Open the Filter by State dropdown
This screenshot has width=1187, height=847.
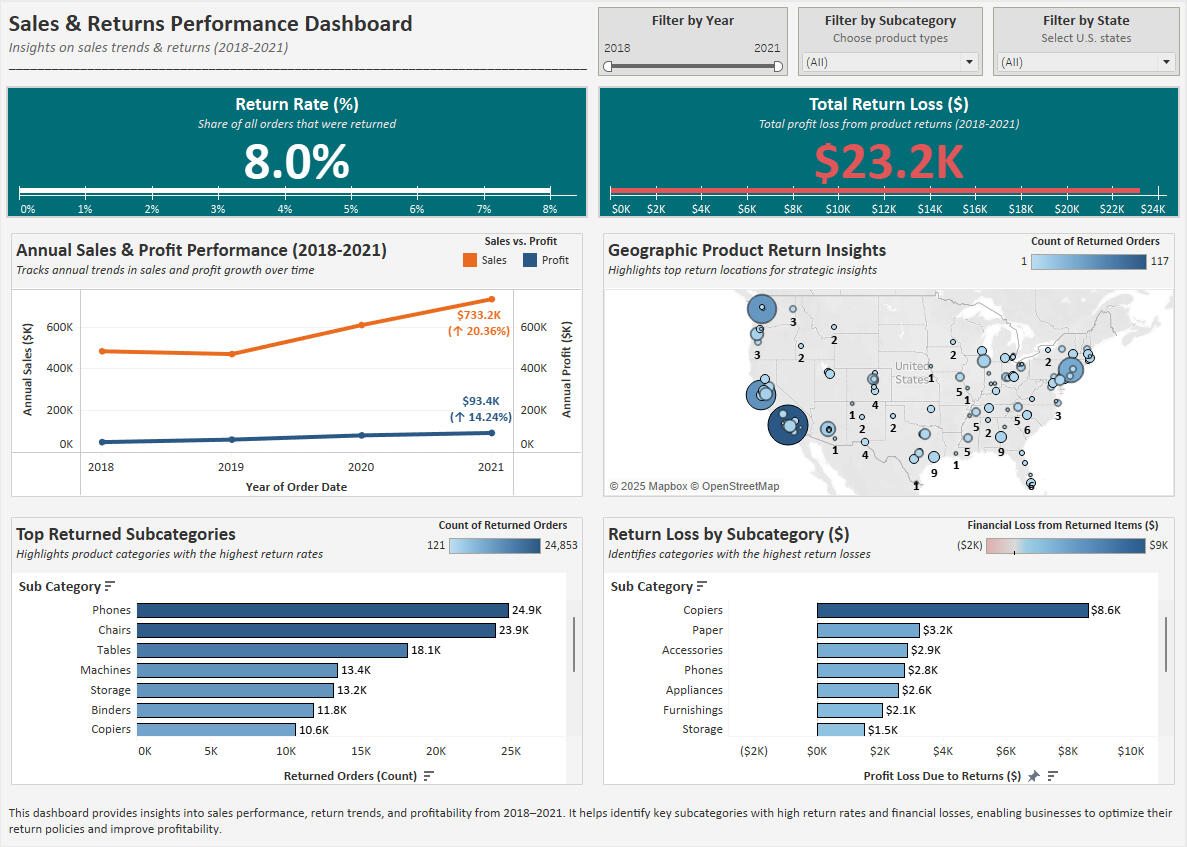[1085, 61]
